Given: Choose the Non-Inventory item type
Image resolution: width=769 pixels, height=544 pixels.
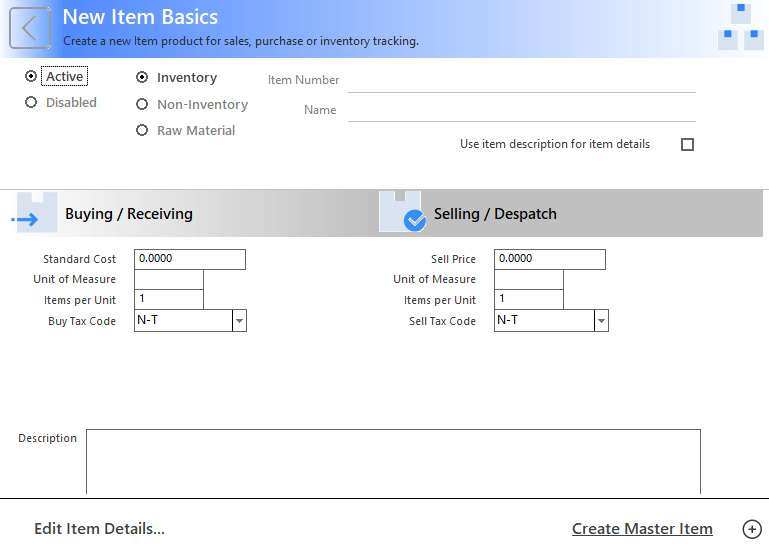Looking at the screenshot, I should point(142,104).
